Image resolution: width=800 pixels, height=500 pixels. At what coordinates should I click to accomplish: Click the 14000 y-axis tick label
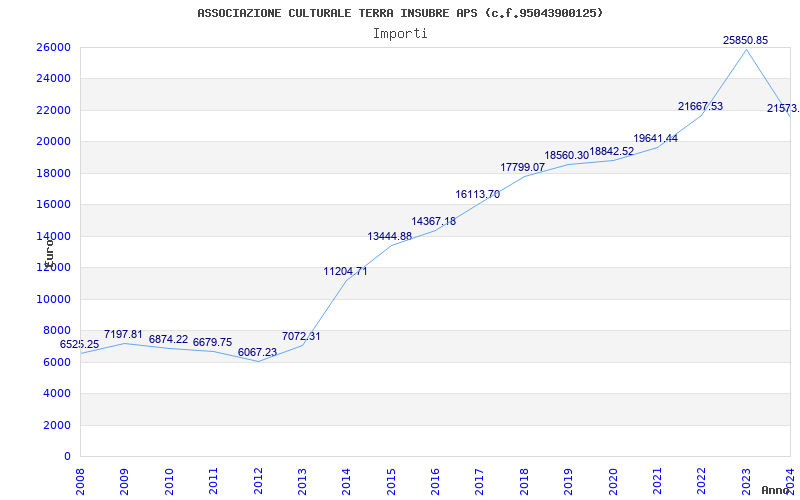pos(53,236)
